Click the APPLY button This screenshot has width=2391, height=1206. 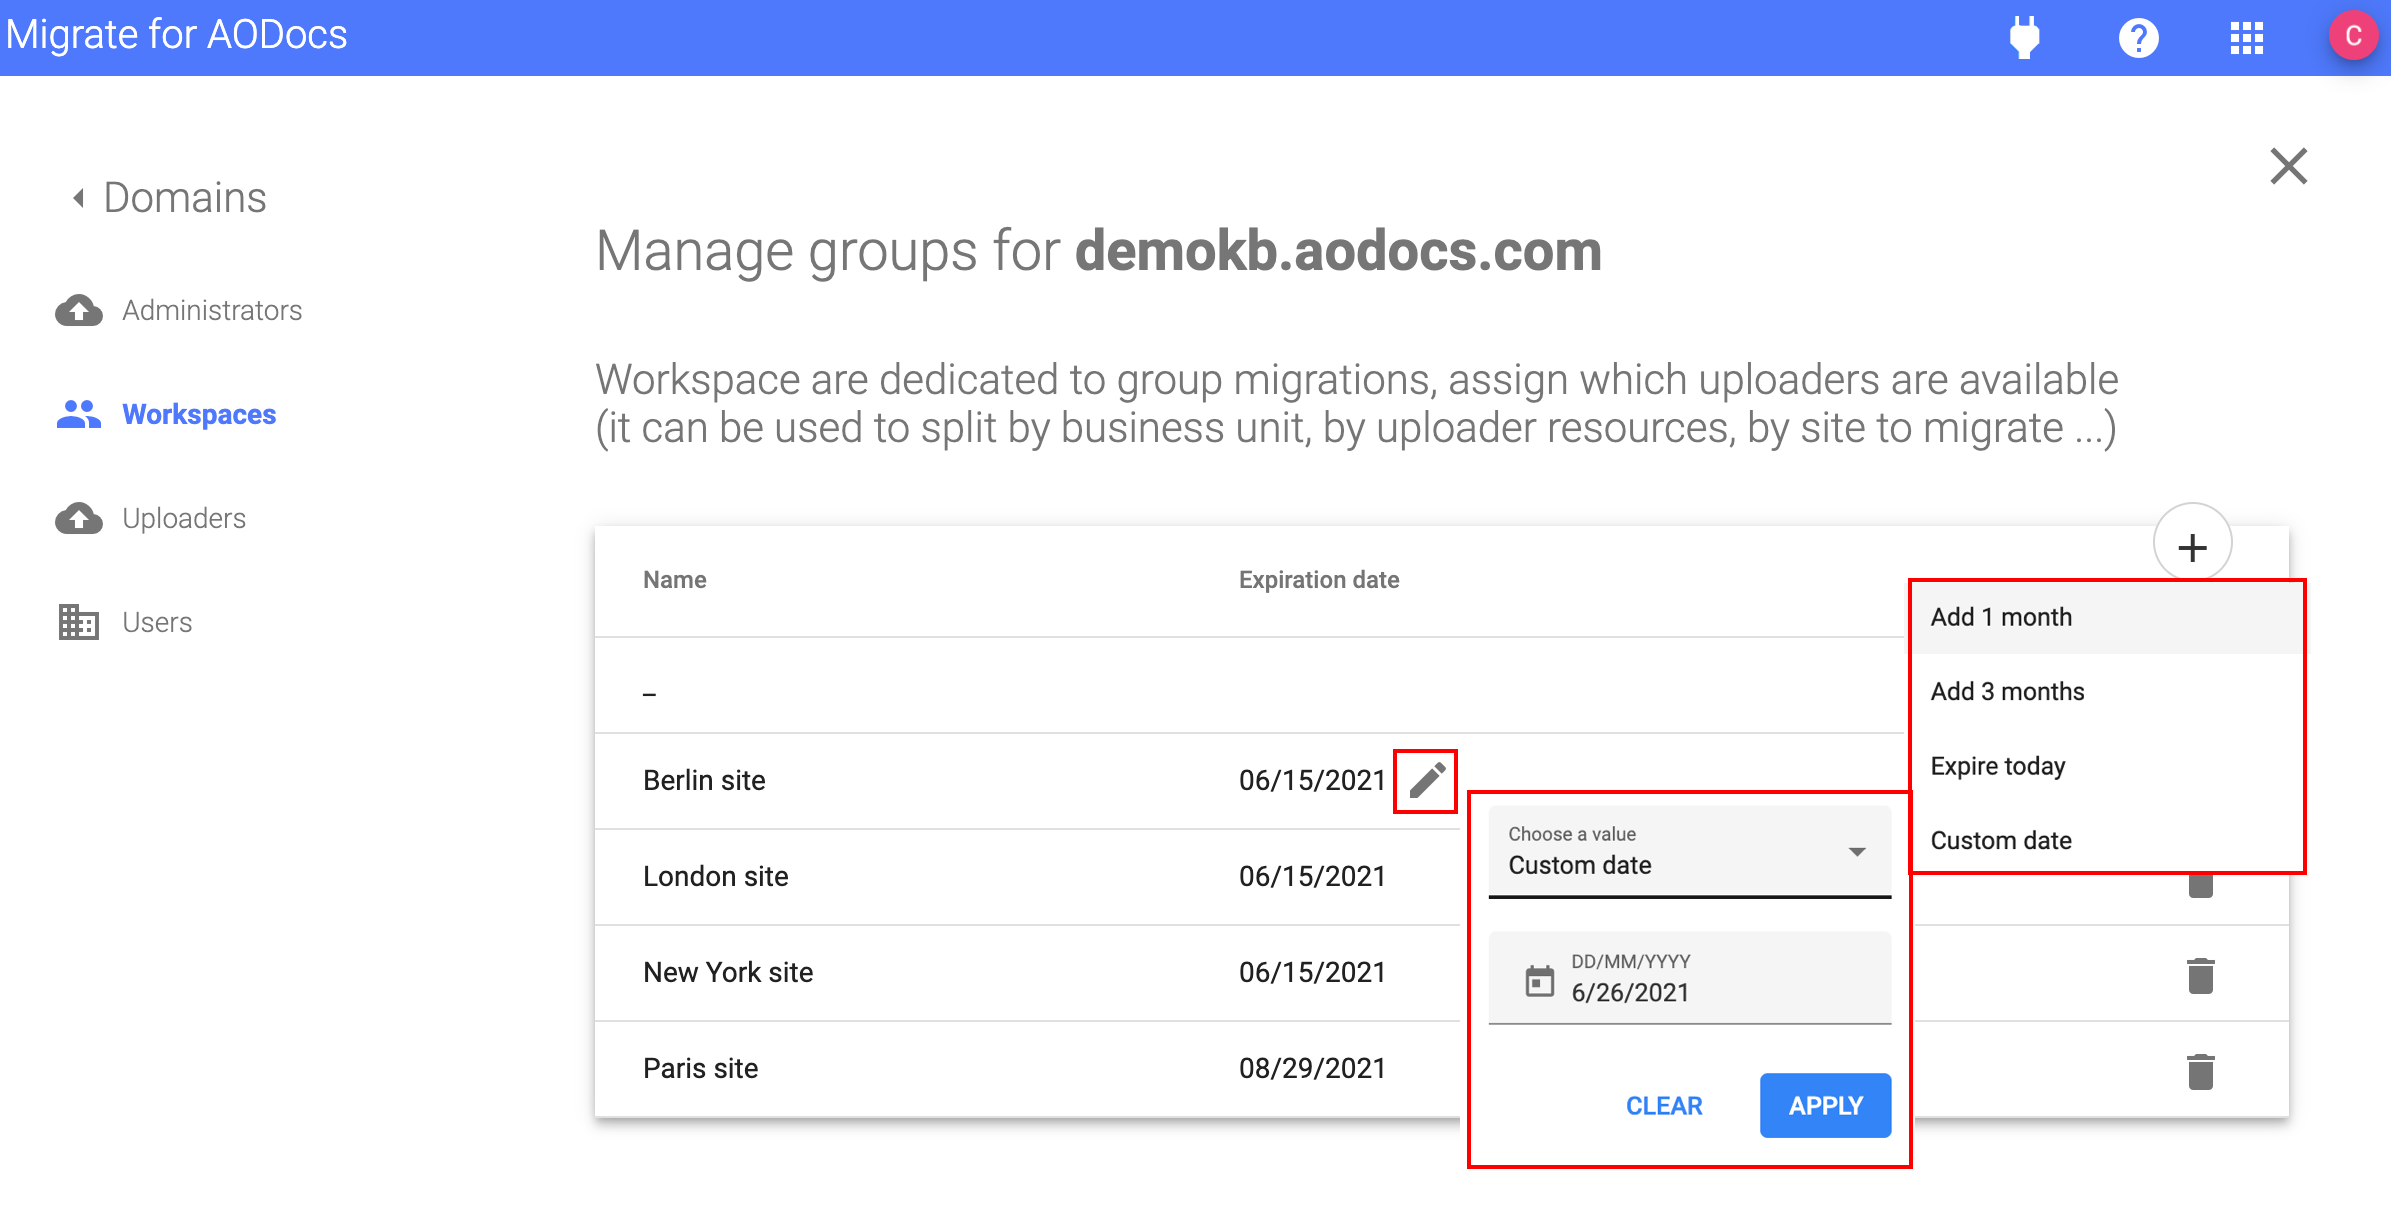coord(1825,1106)
